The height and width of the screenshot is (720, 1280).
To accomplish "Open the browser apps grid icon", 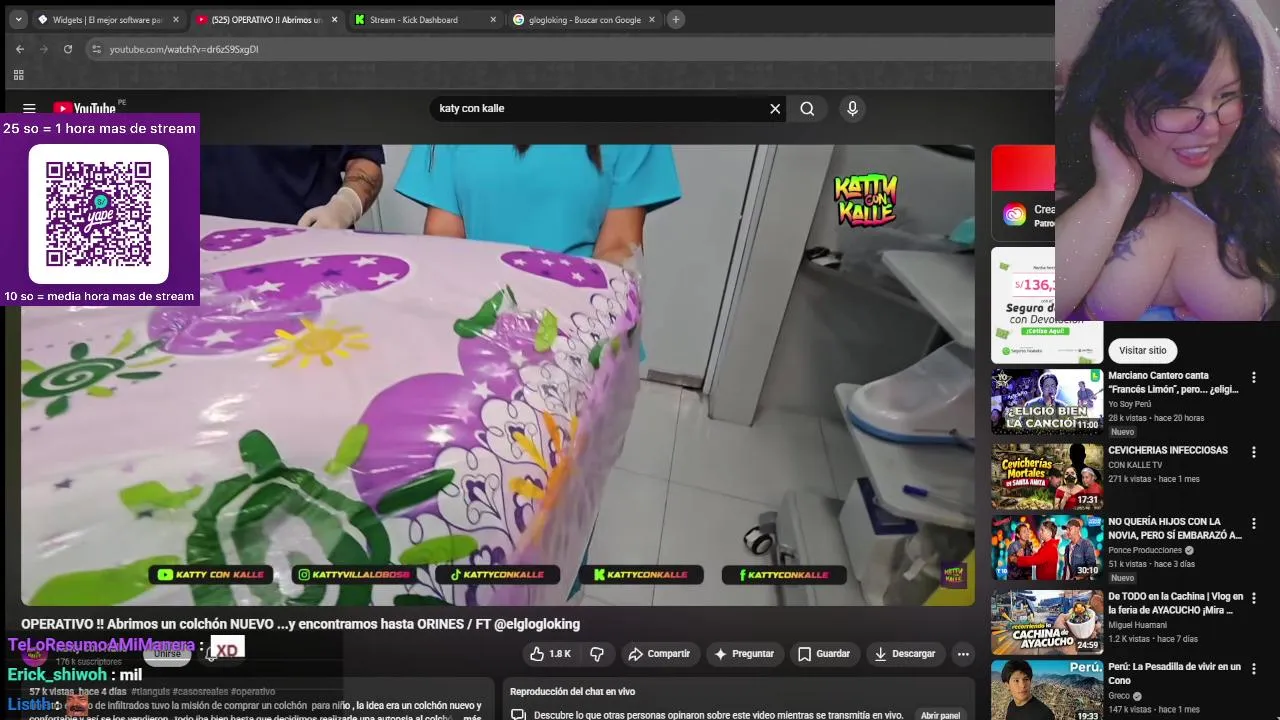I will (18, 75).
